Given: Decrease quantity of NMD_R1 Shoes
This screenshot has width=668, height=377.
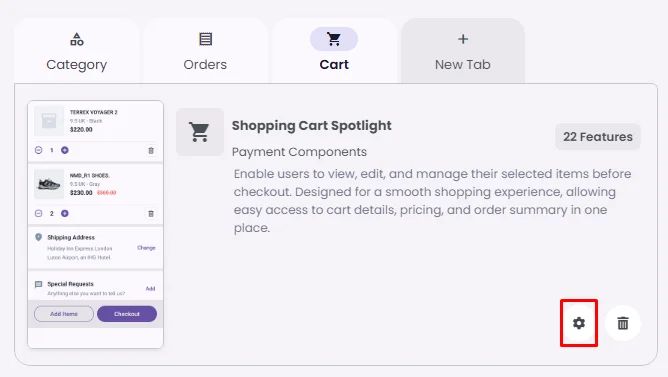Looking at the screenshot, I should (x=38, y=213).
